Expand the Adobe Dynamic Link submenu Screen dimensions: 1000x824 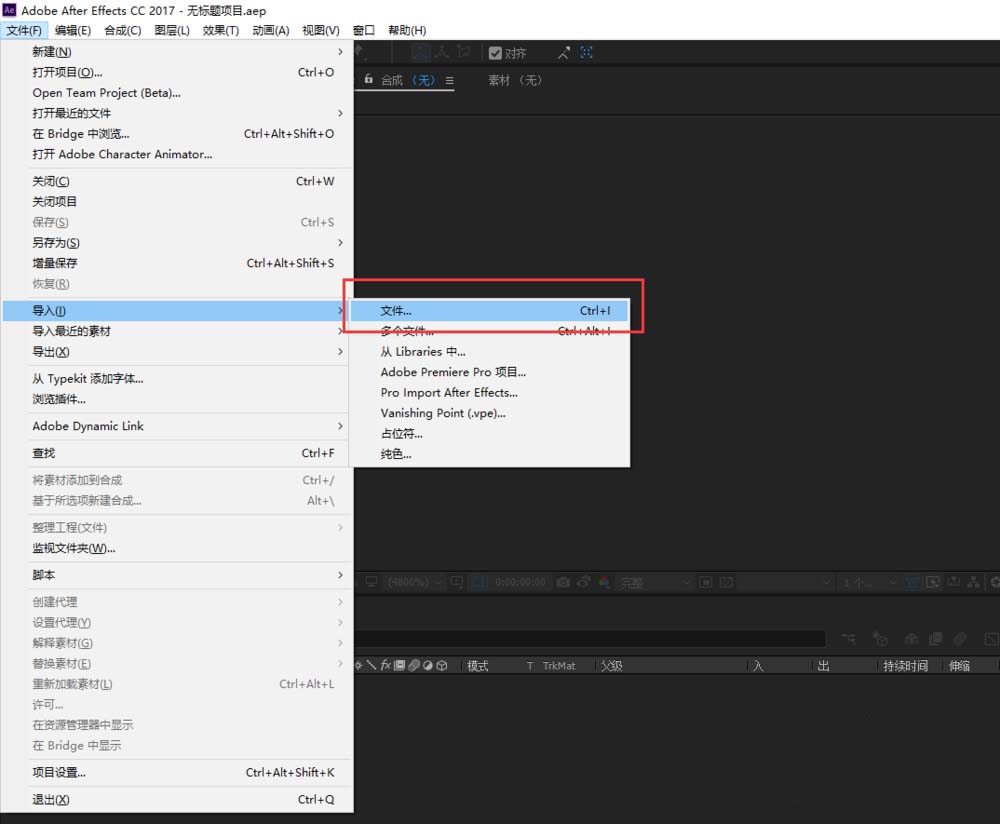[177, 426]
